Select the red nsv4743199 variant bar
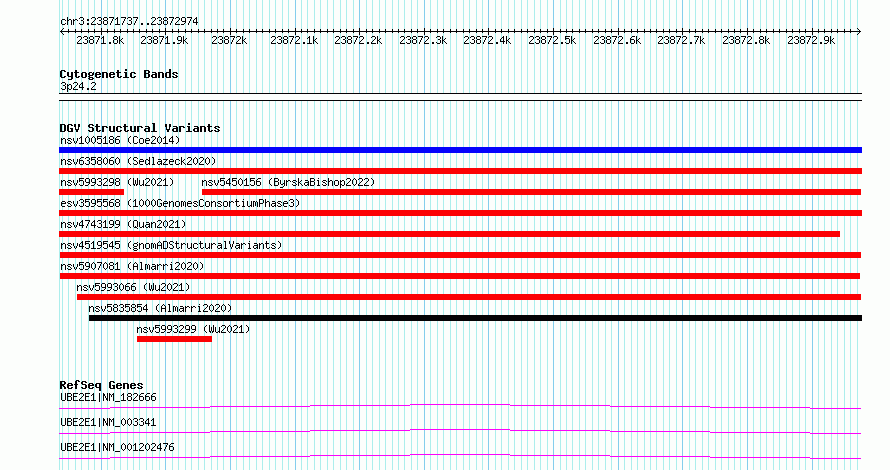Image resolution: width=890 pixels, height=470 pixels. [450, 234]
